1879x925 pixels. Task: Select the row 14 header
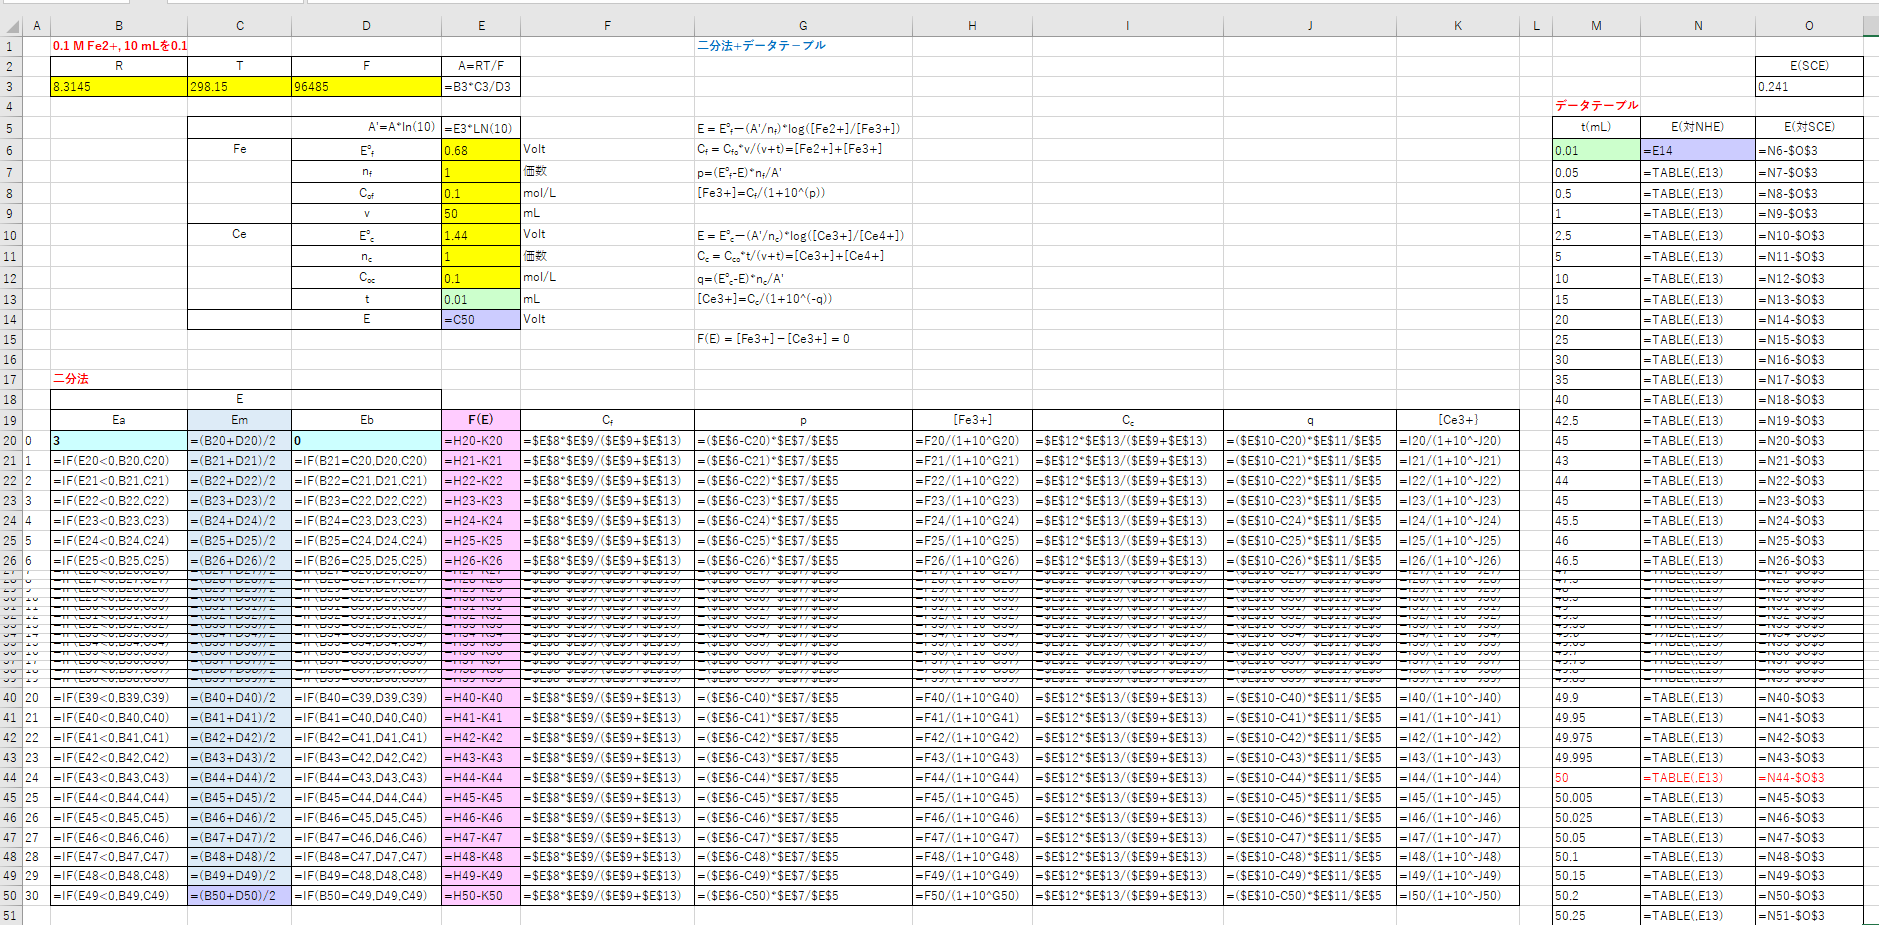10,320
